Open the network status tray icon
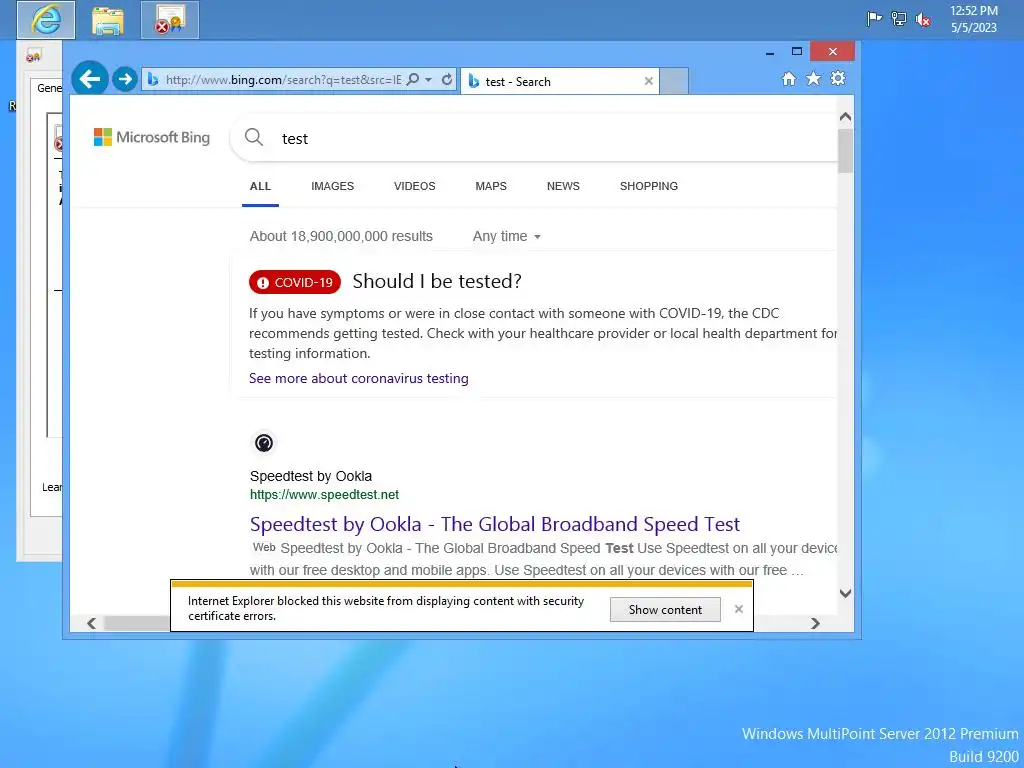The height and width of the screenshot is (768, 1024). 899,19
